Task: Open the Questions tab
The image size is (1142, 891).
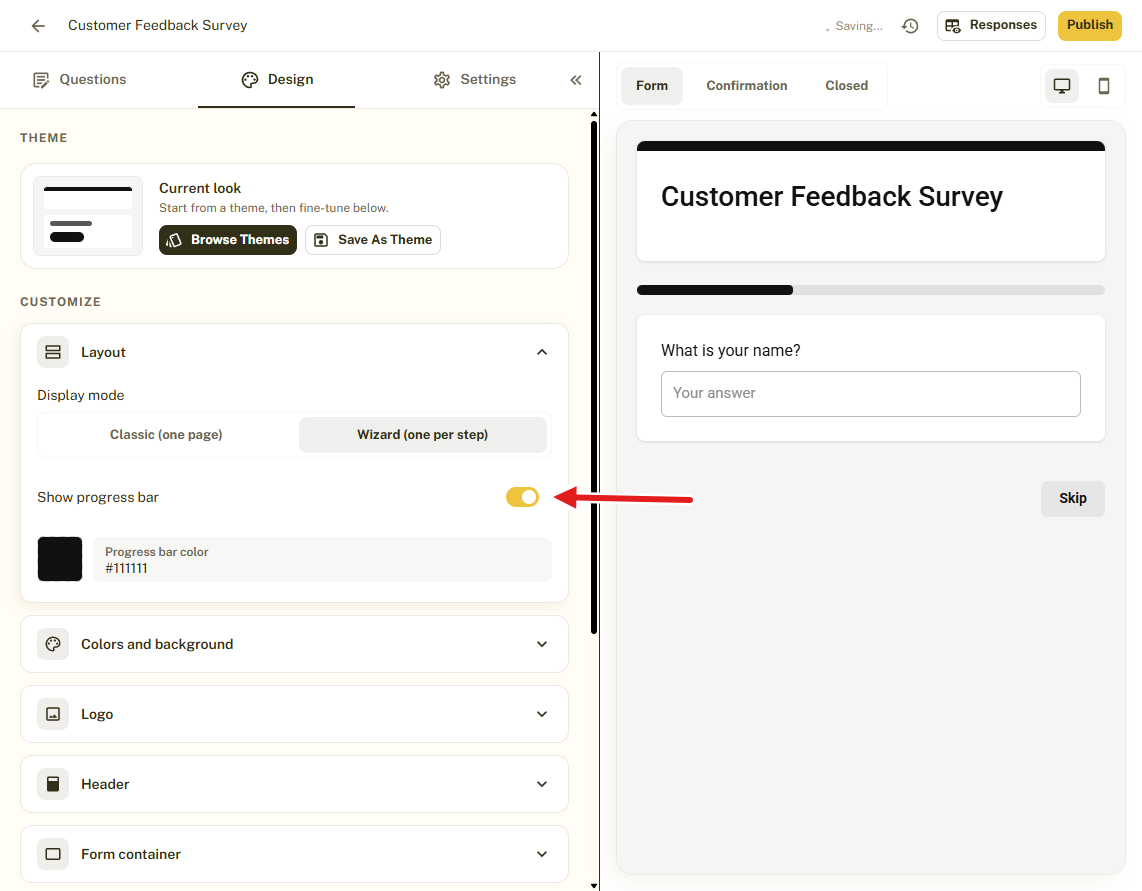Action: [79, 79]
